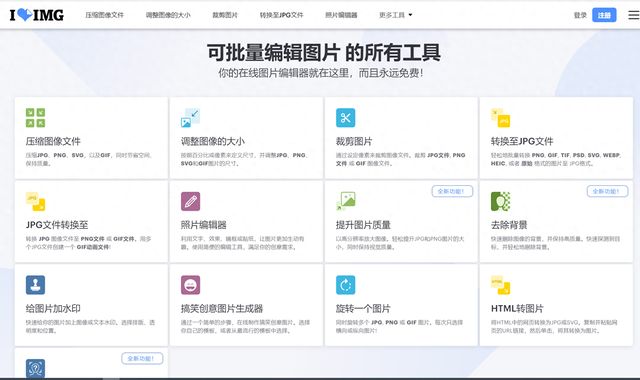Image resolution: width=640 pixels, height=380 pixels.
Task: Open the 转换至JPG文件 card title
Action: (522, 142)
